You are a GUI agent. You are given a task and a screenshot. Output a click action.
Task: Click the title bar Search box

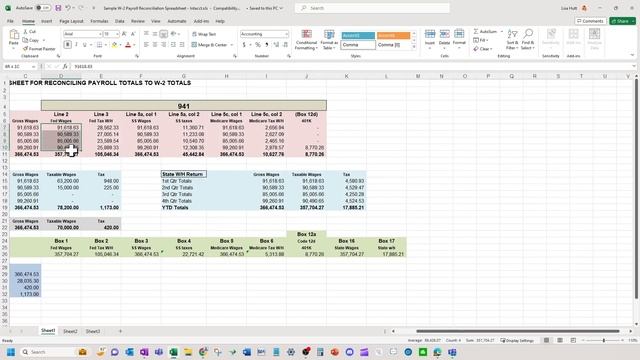372,8
